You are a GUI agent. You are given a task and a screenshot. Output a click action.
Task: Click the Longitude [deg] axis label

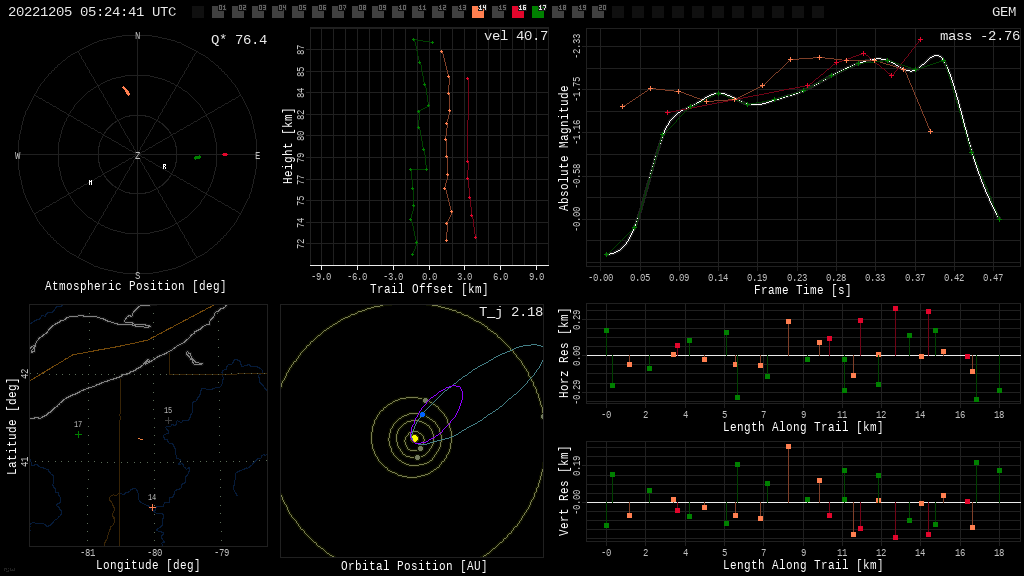[x=148, y=565]
